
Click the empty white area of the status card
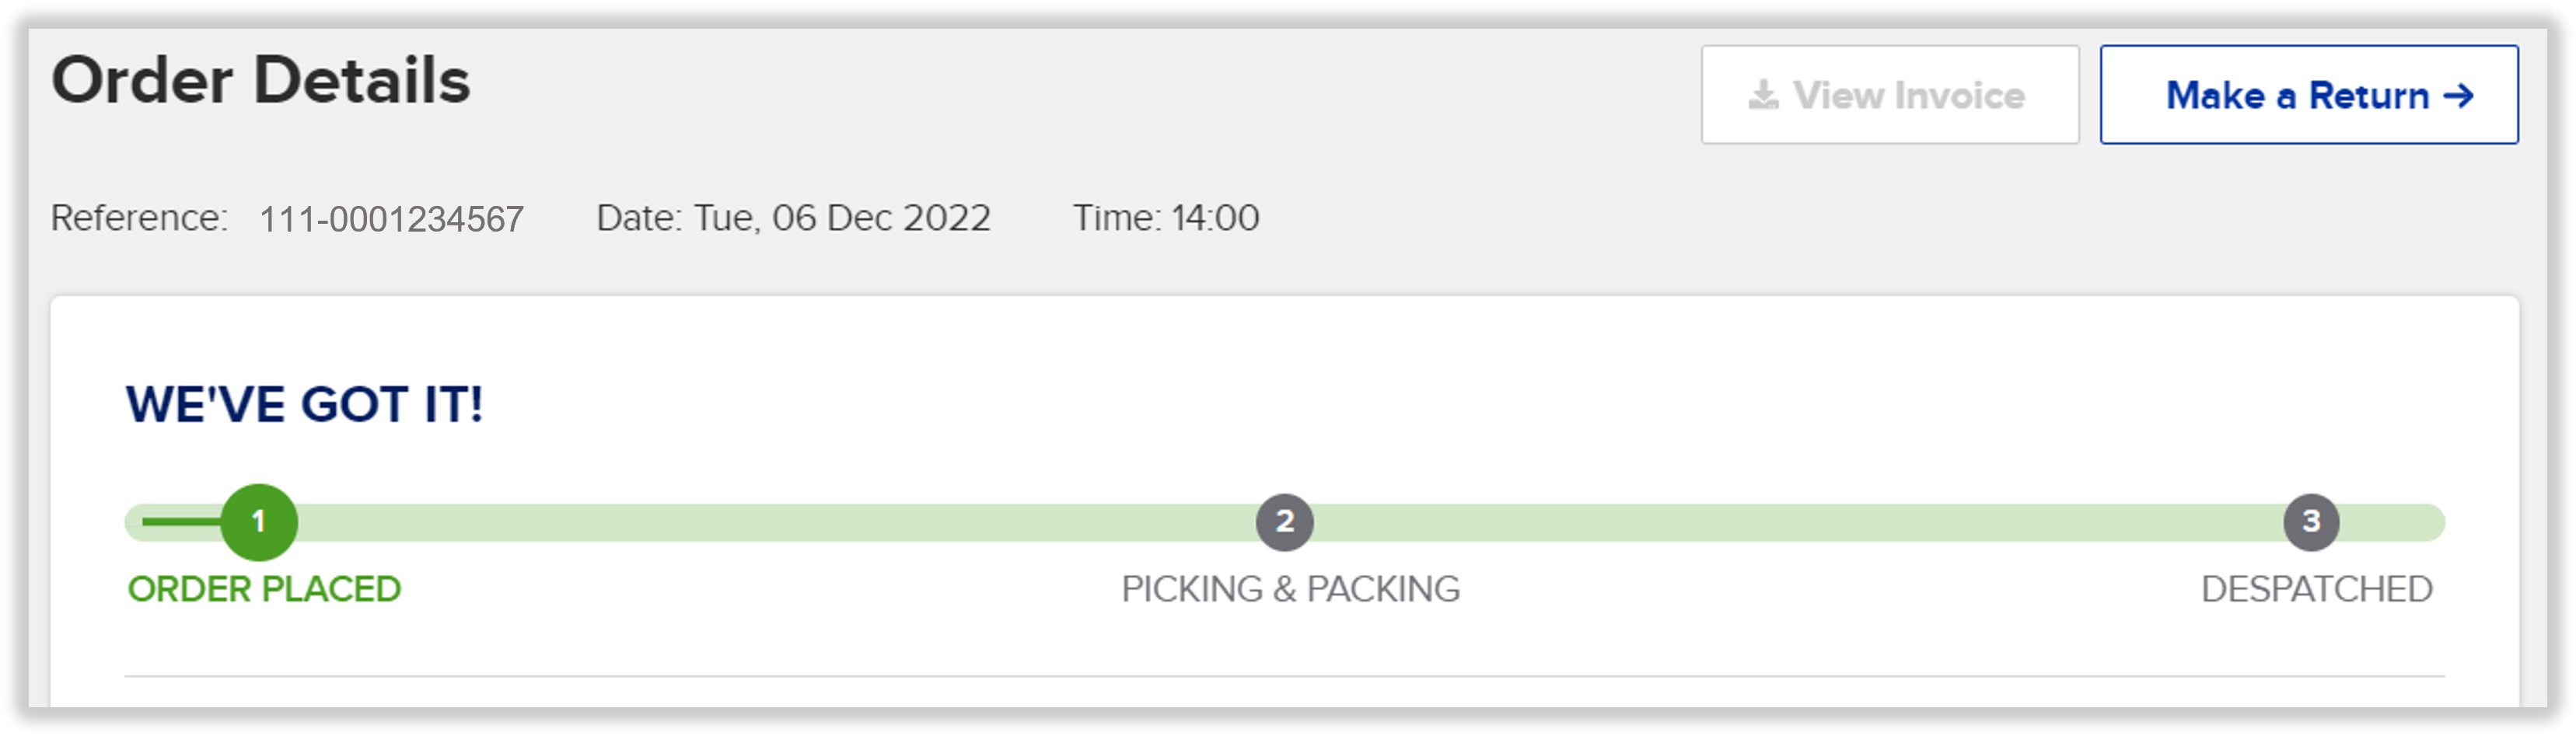tap(1400, 400)
